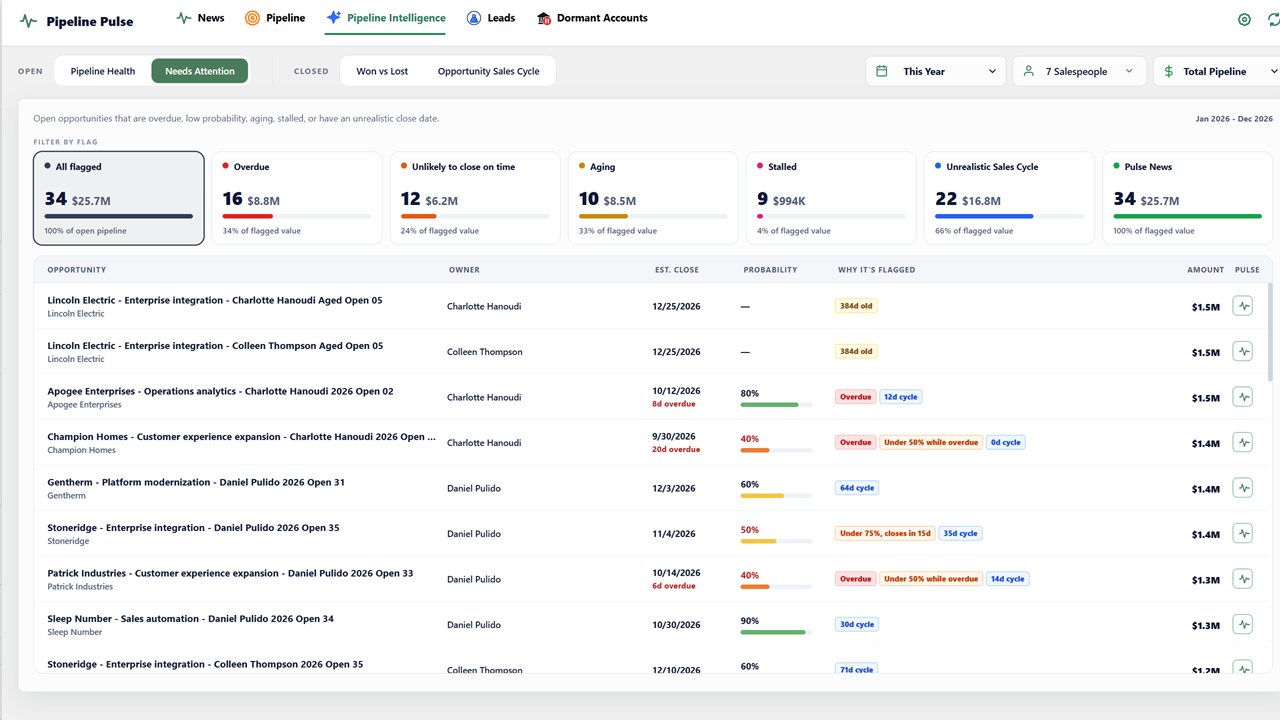Open Pulse icon on Sleep Number row

point(1243,625)
